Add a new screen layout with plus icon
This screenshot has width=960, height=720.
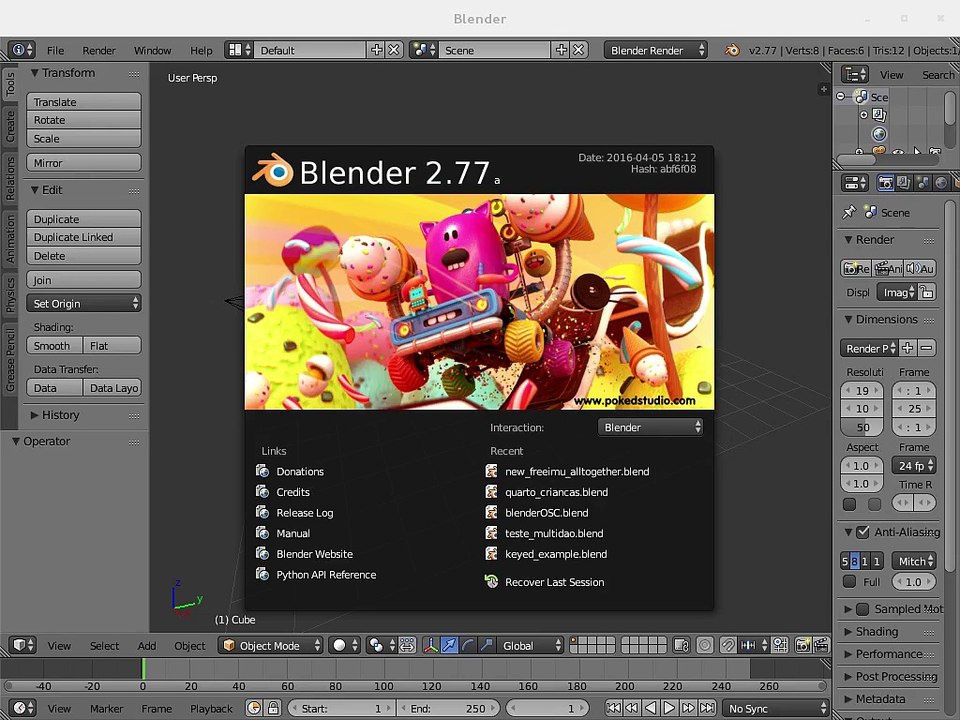[x=377, y=50]
